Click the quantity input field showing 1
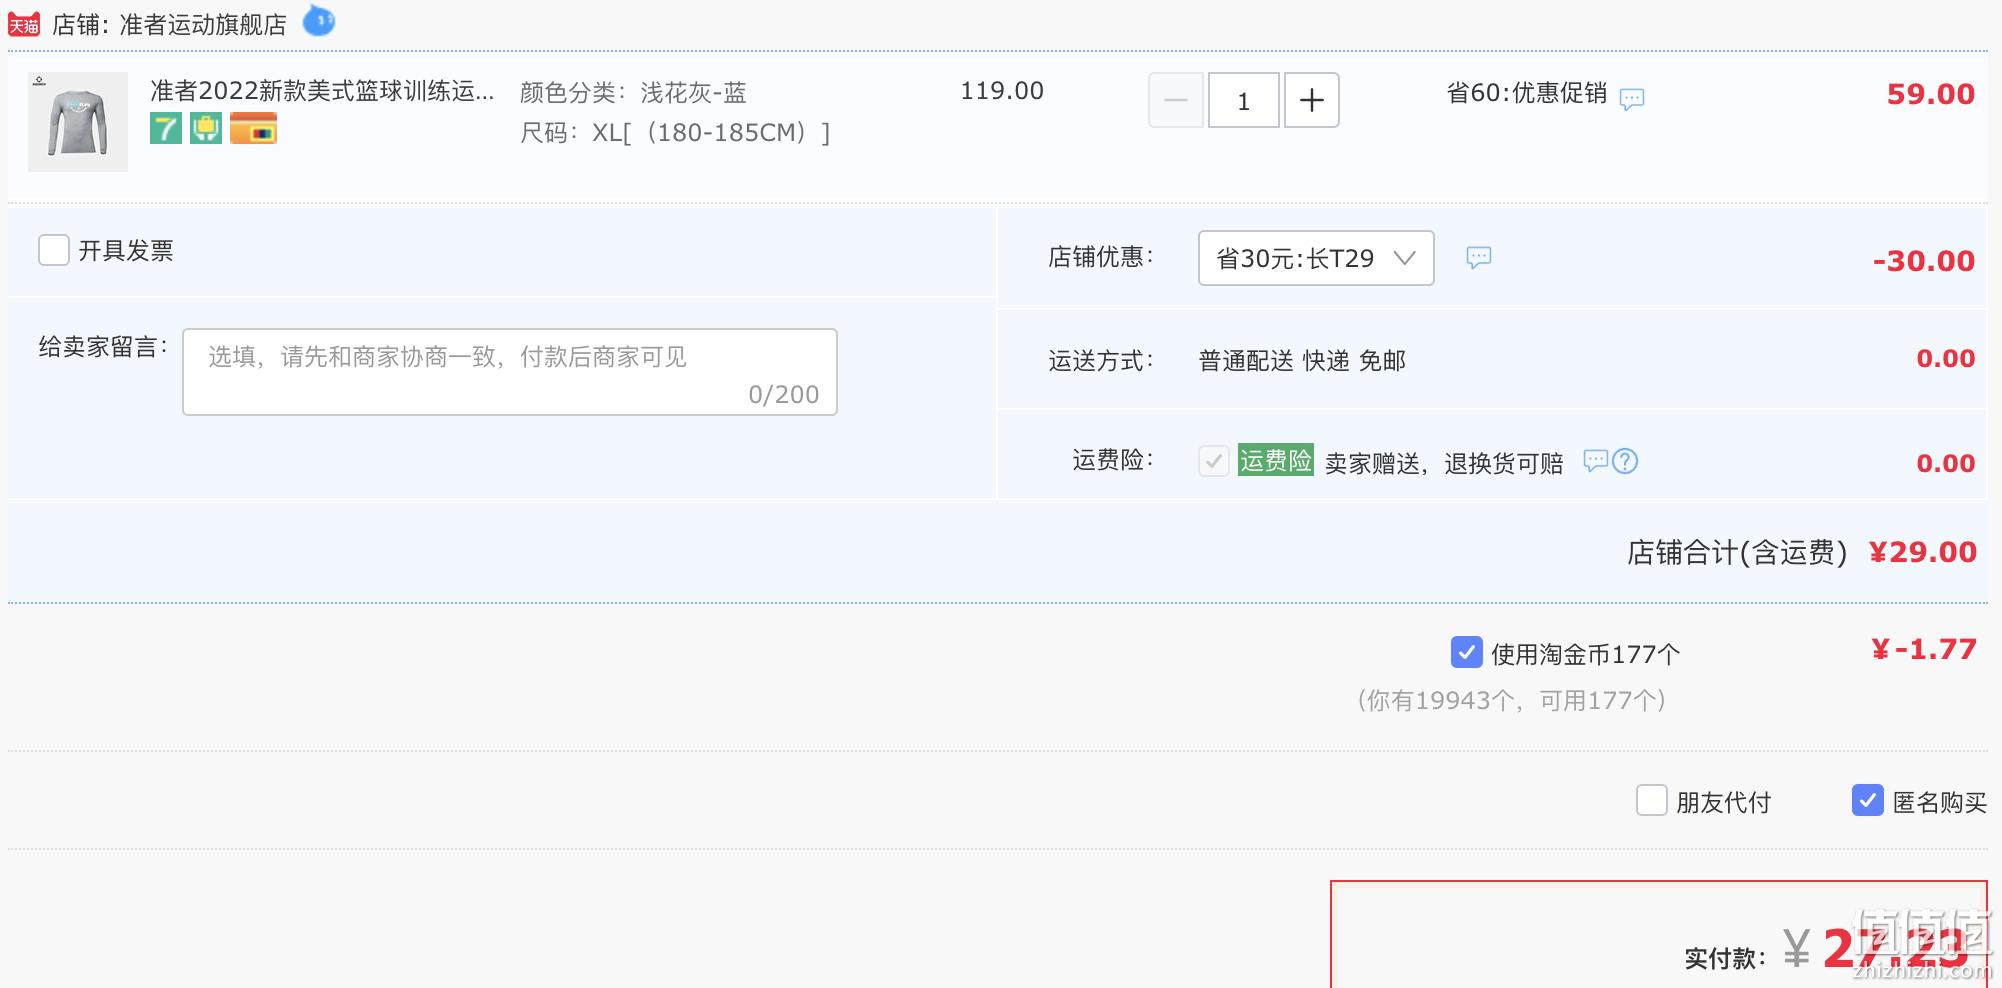Viewport: 2002px width, 988px height. (x=1244, y=100)
